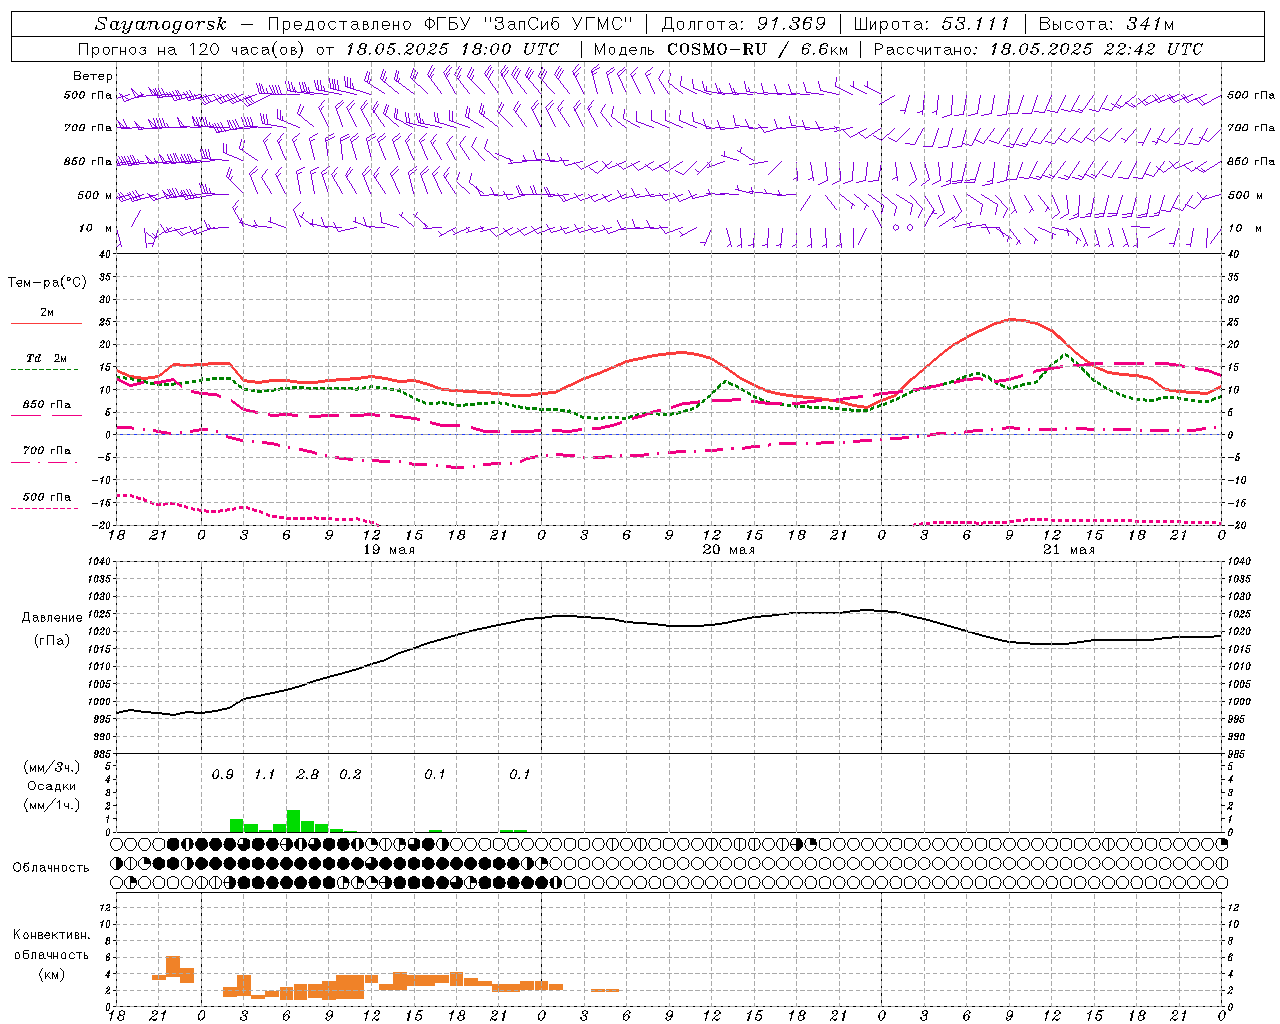Click the 21 мая date label

(x=1069, y=549)
